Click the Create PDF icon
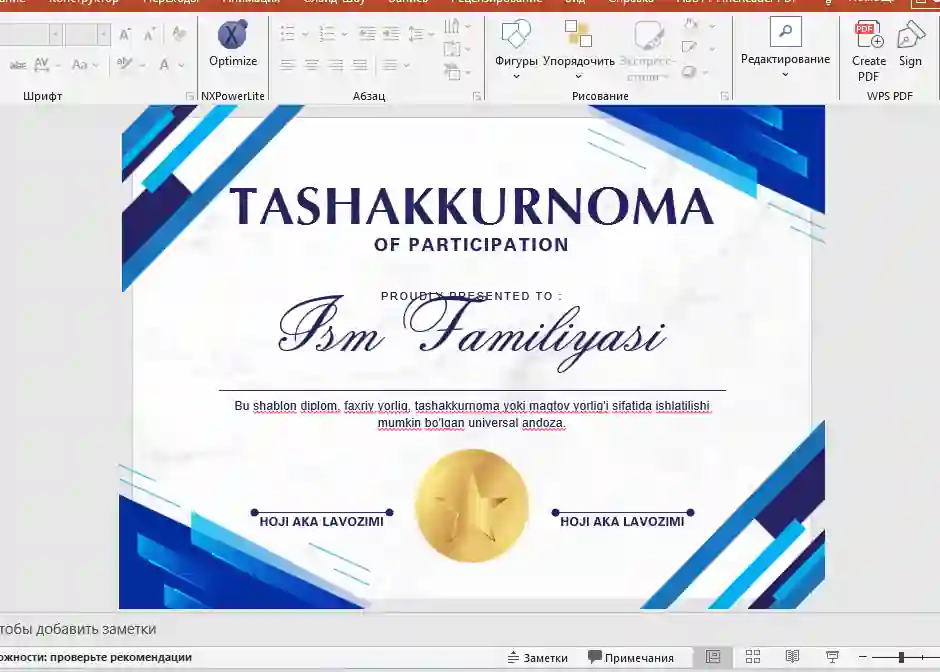This screenshot has height=672, width=940. 869,35
